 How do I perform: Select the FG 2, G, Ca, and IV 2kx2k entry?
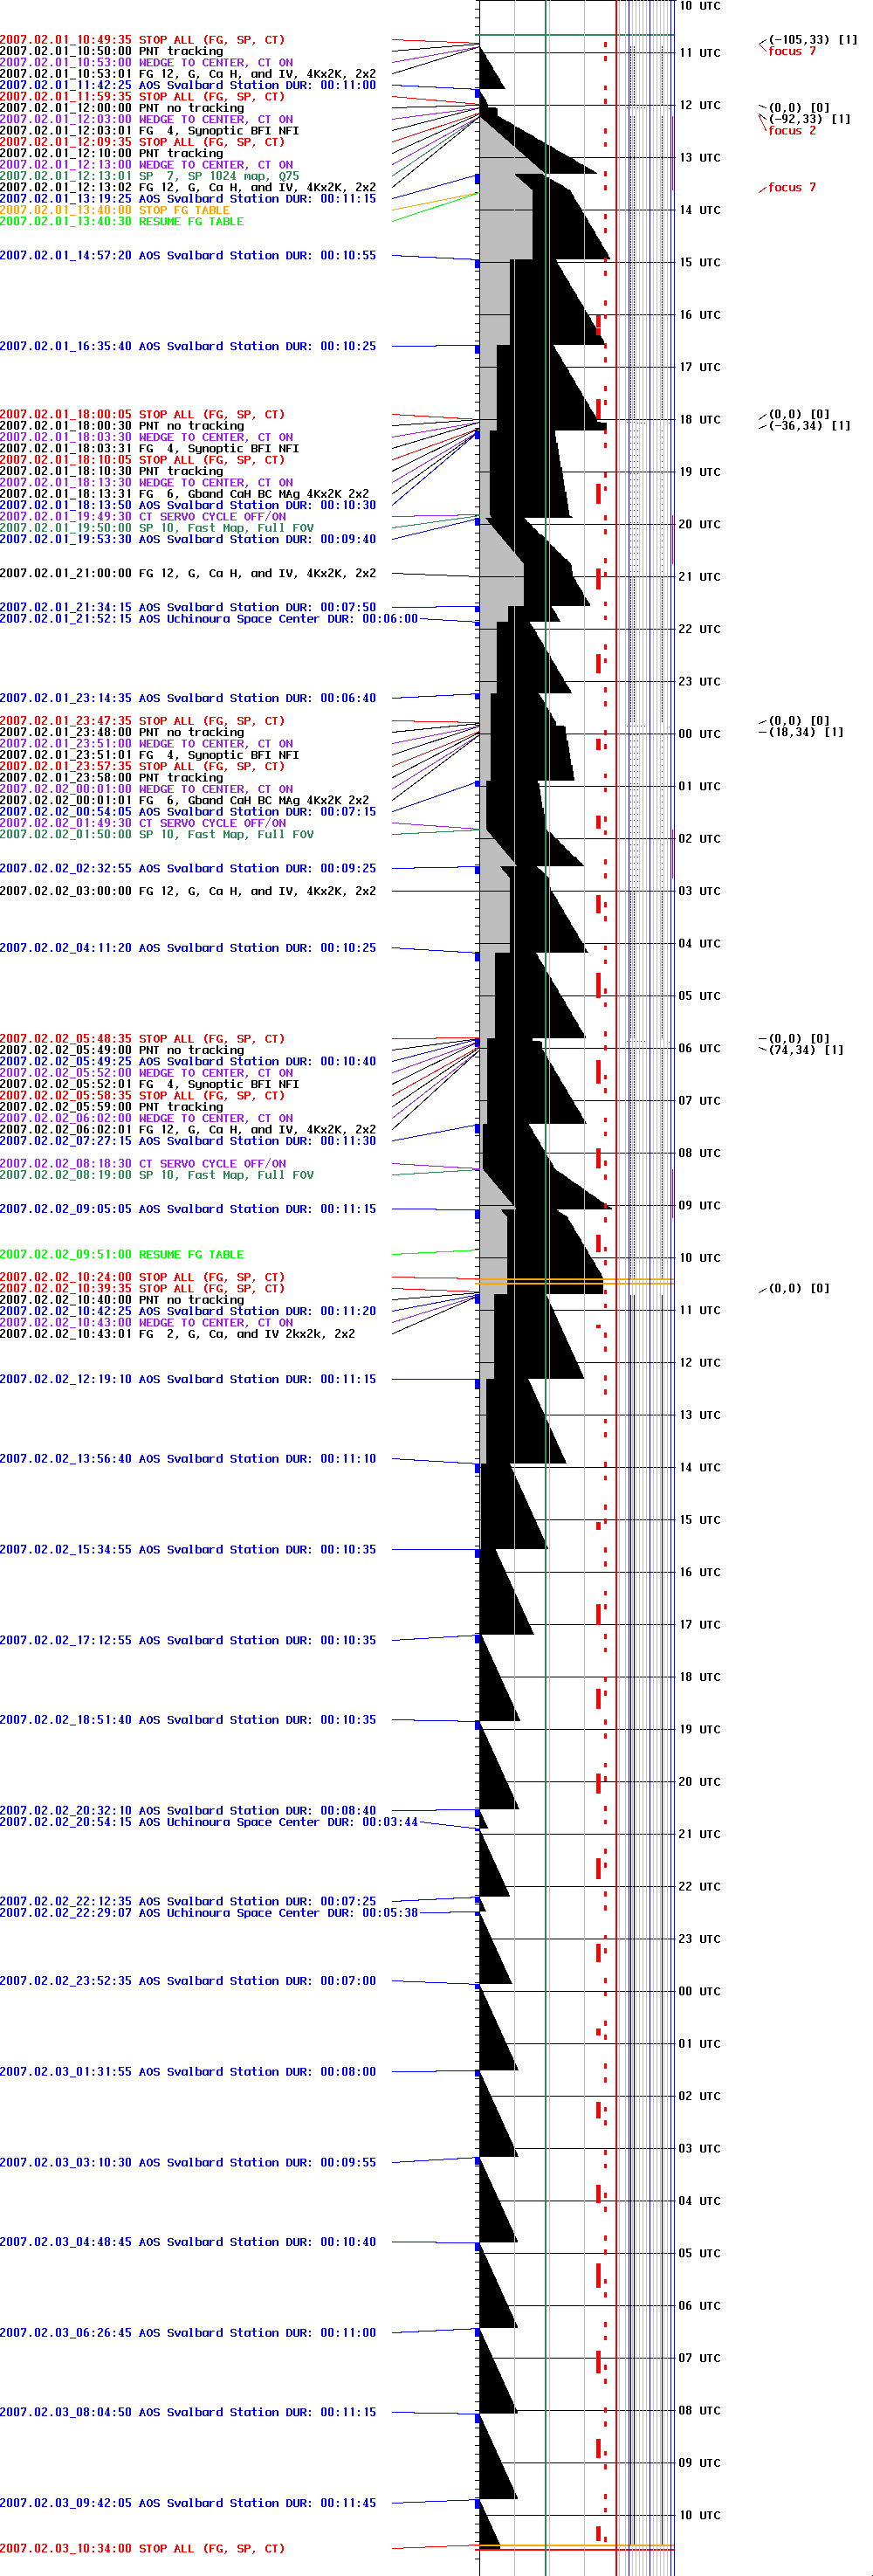[177, 1334]
